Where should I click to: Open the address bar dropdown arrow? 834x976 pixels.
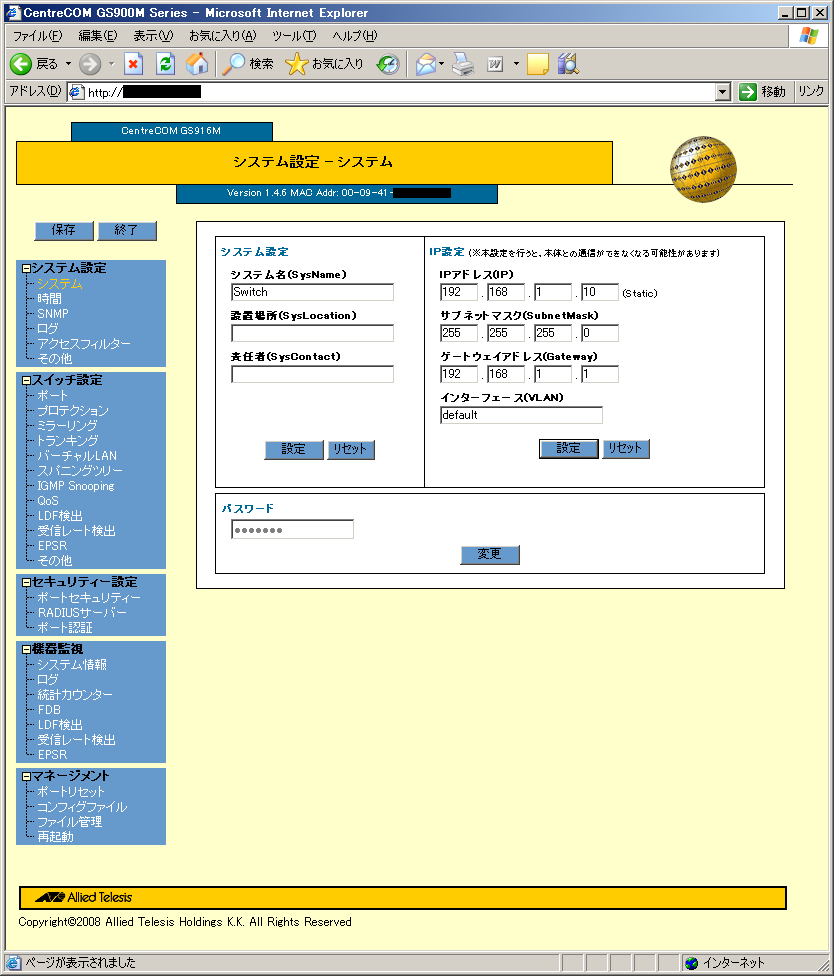point(722,92)
